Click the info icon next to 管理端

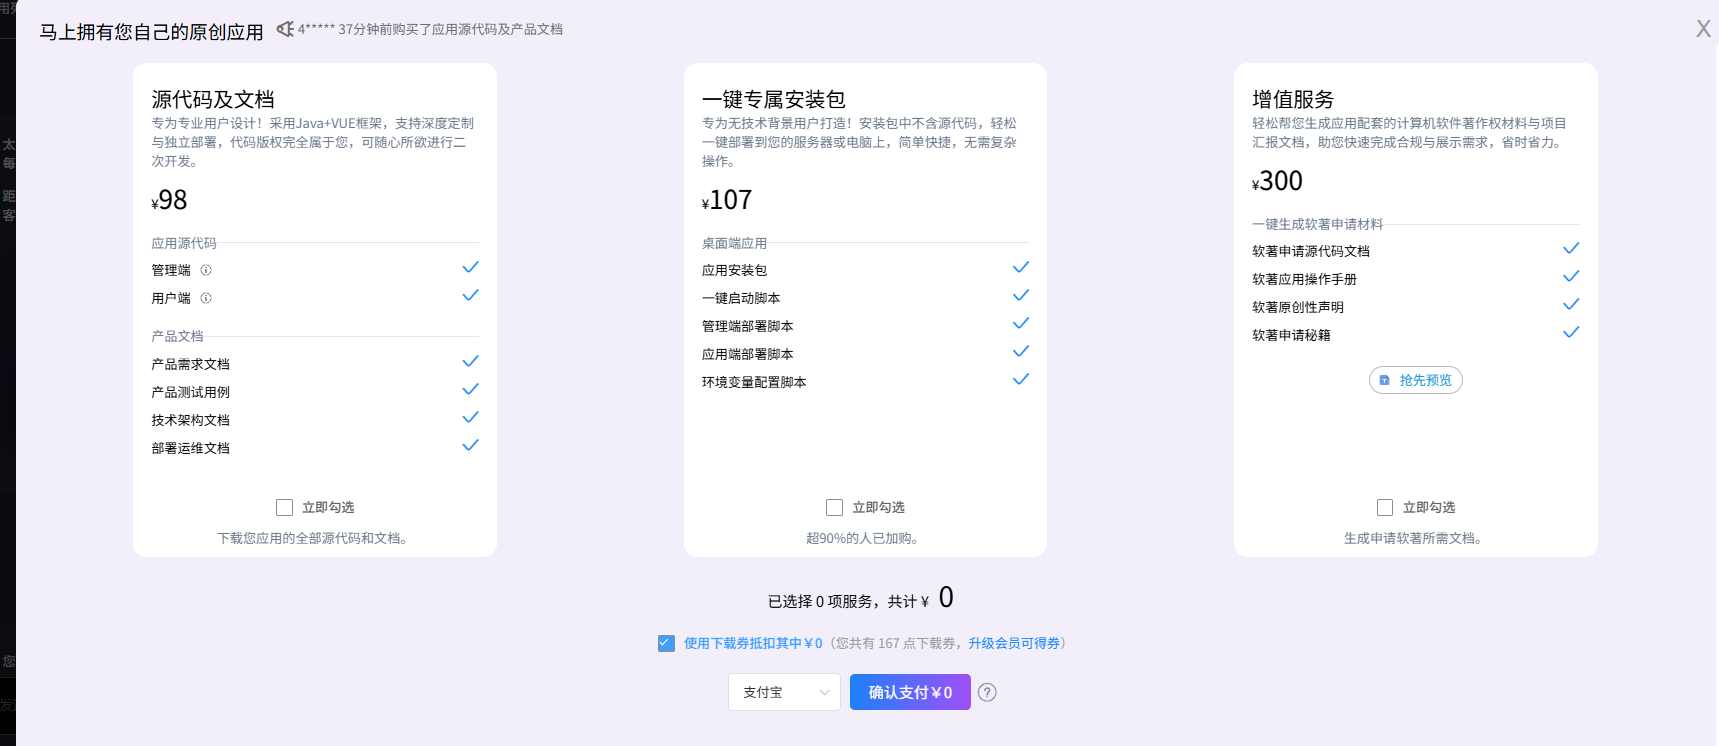[x=206, y=270]
